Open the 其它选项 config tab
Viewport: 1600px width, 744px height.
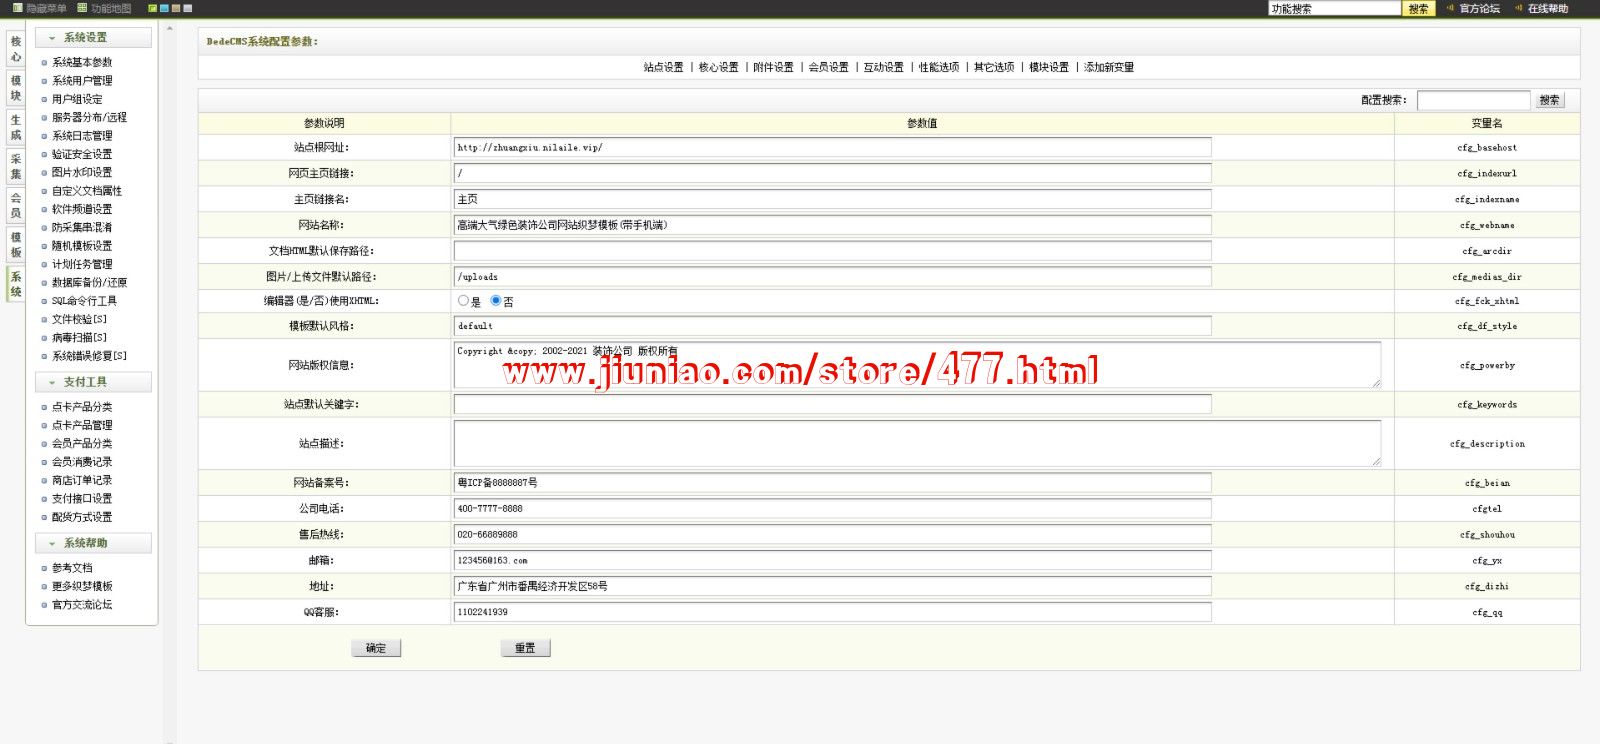pos(994,67)
